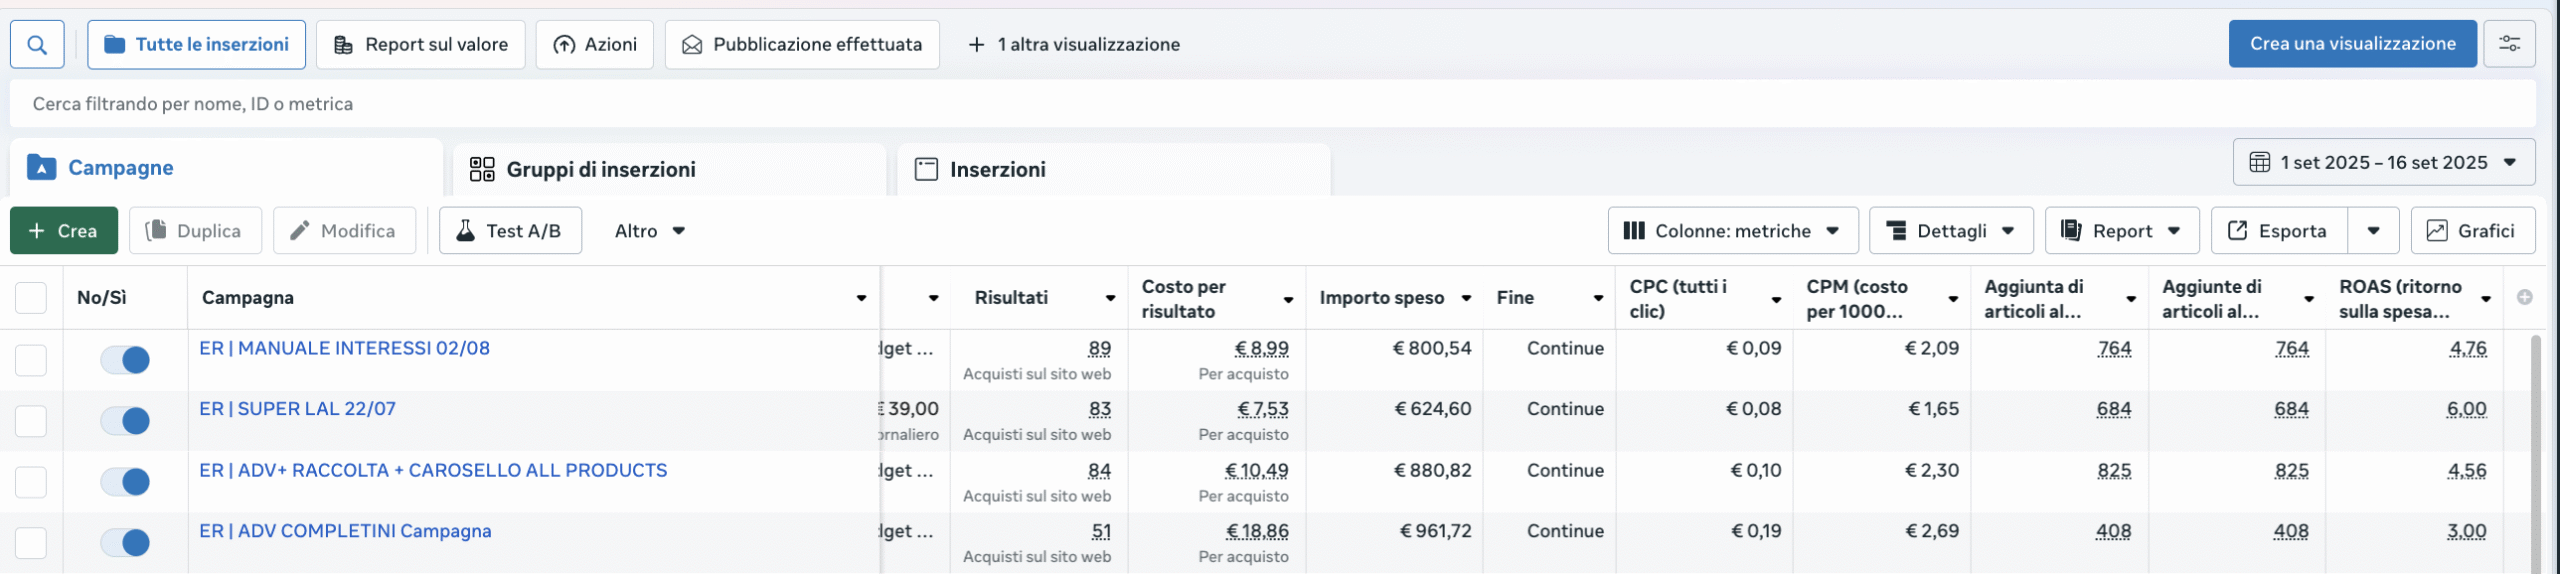This screenshot has height=574, width=2560.
Task: Open the view settings sliders icon
Action: pyautogui.click(x=2509, y=44)
